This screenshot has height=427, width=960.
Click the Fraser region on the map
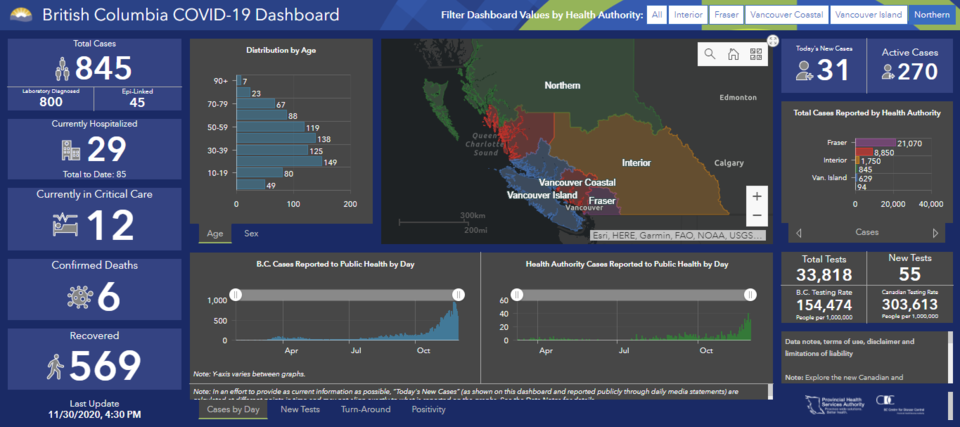(x=602, y=201)
